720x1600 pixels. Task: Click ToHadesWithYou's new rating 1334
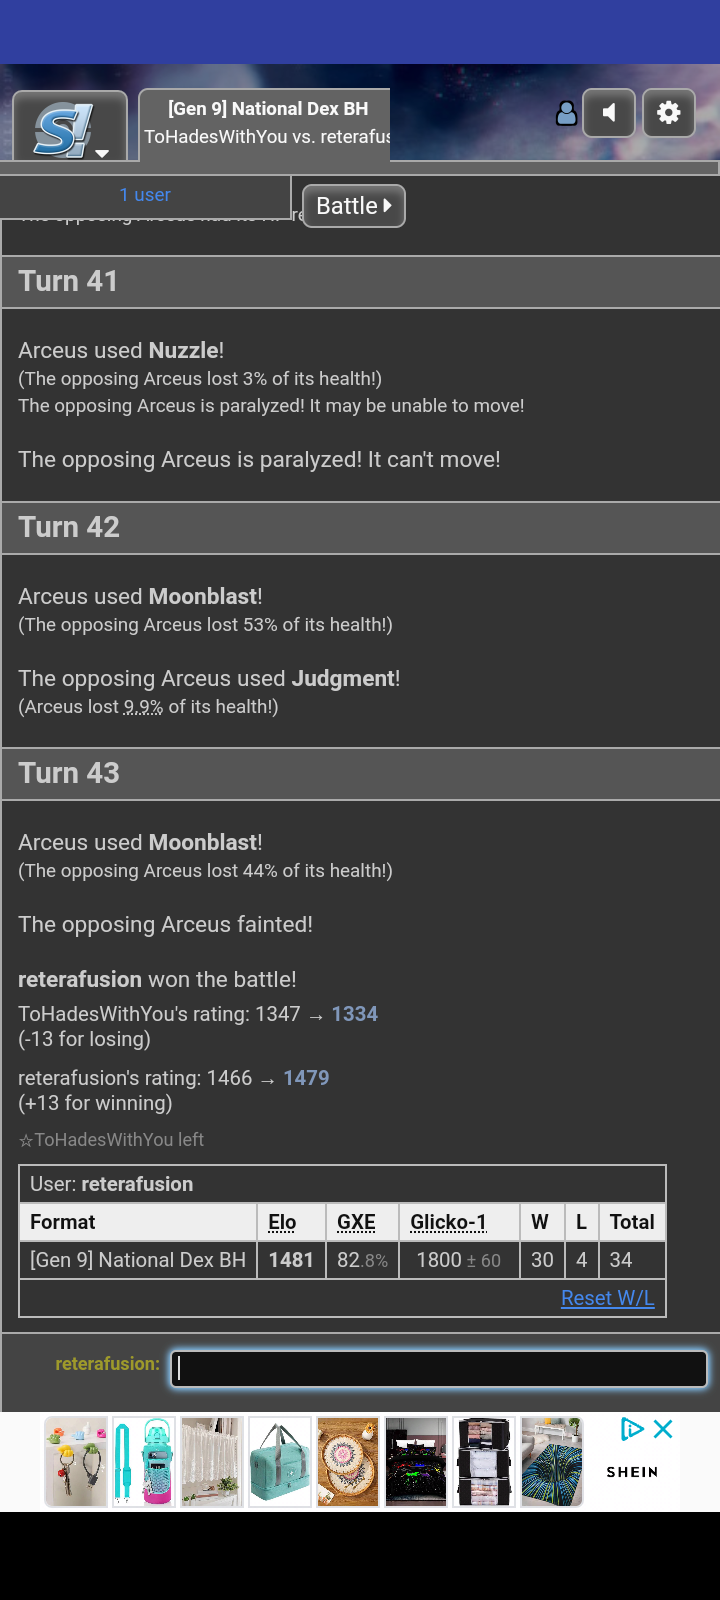(355, 1014)
